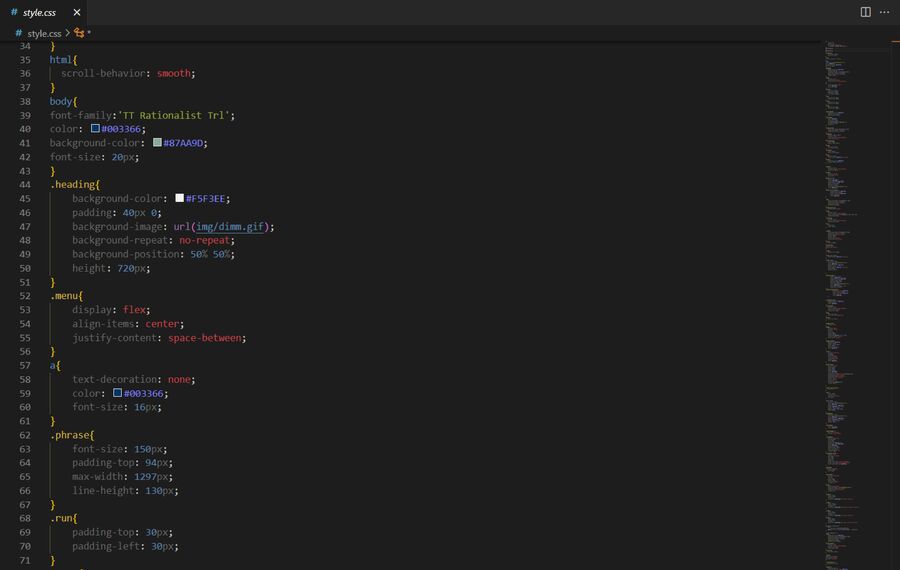Open the More Actions ellipsis menu
The image size is (900, 570).
(884, 12)
